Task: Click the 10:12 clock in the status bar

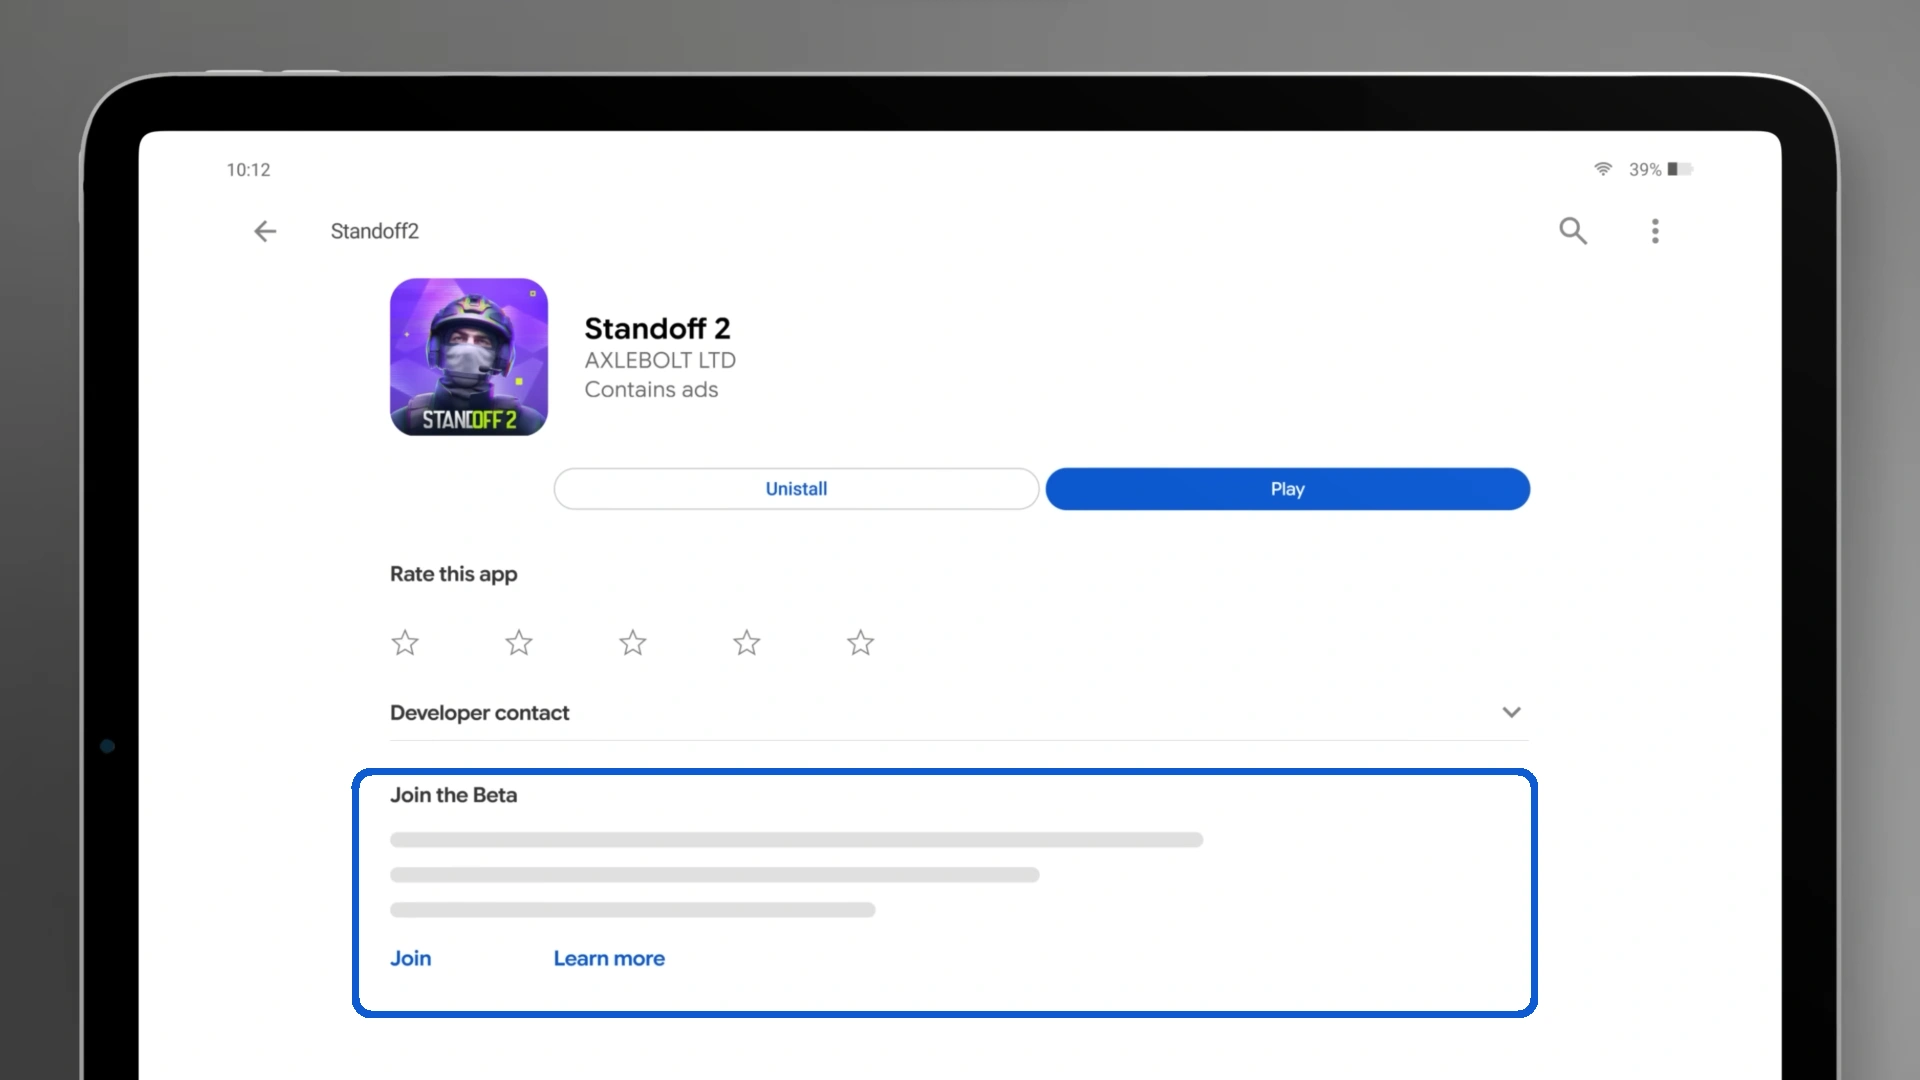Action: 248,170
